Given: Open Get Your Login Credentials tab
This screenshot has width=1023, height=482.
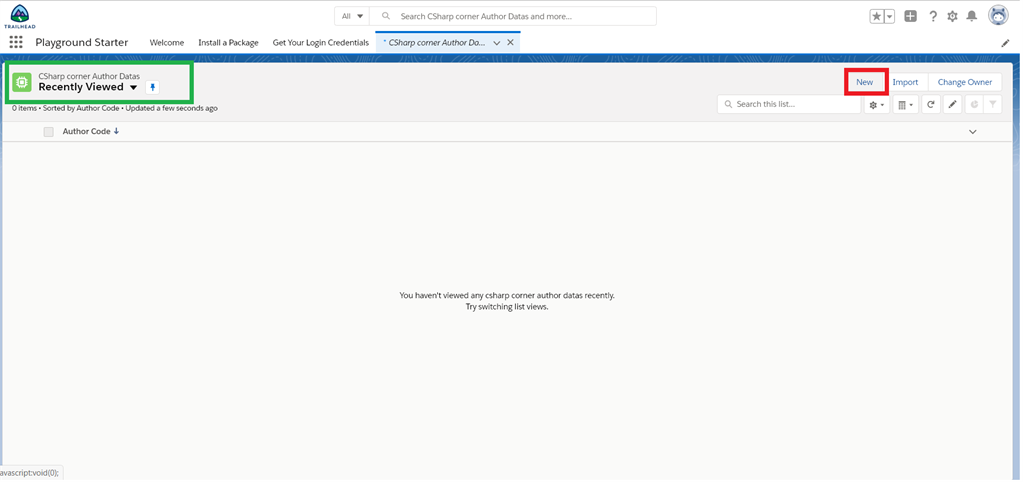Looking at the screenshot, I should pos(321,42).
